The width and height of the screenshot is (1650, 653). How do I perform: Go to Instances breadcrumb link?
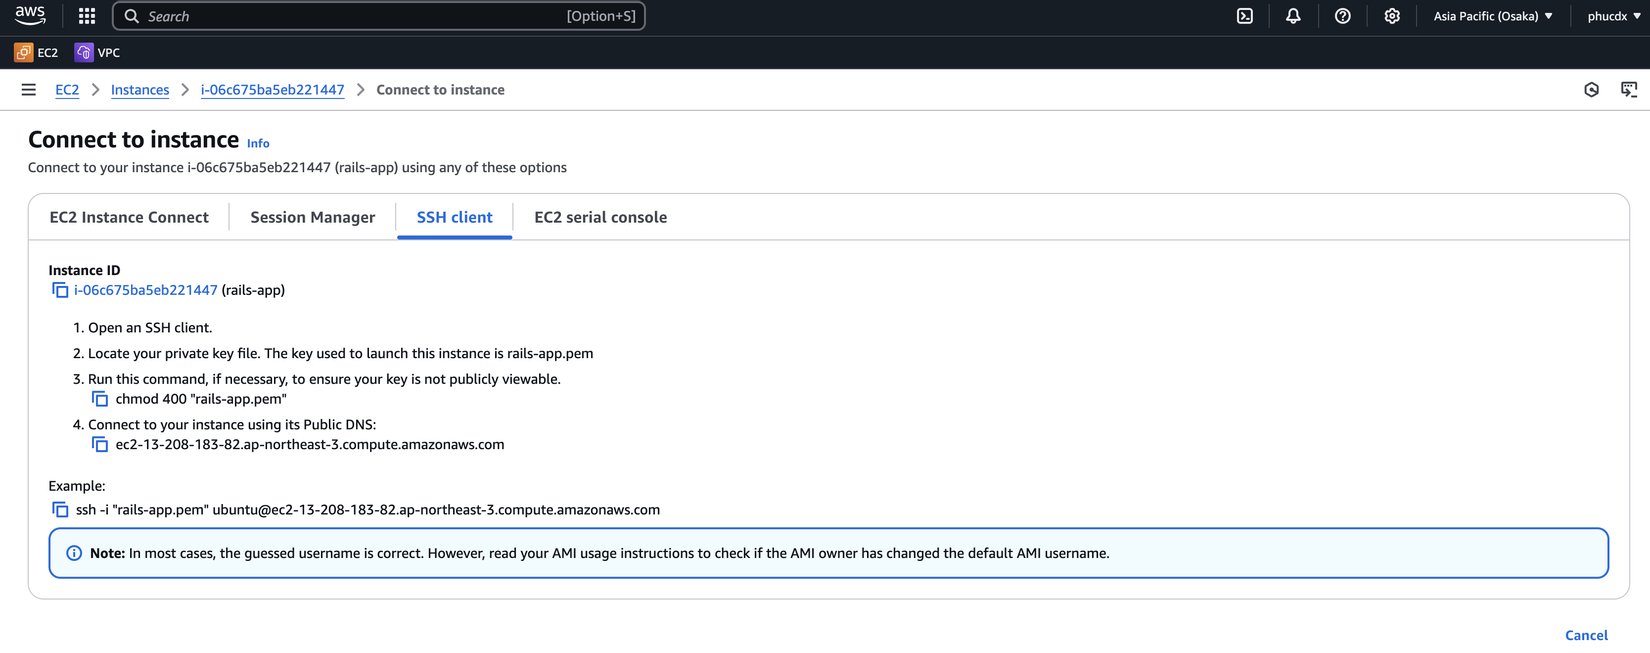140,90
